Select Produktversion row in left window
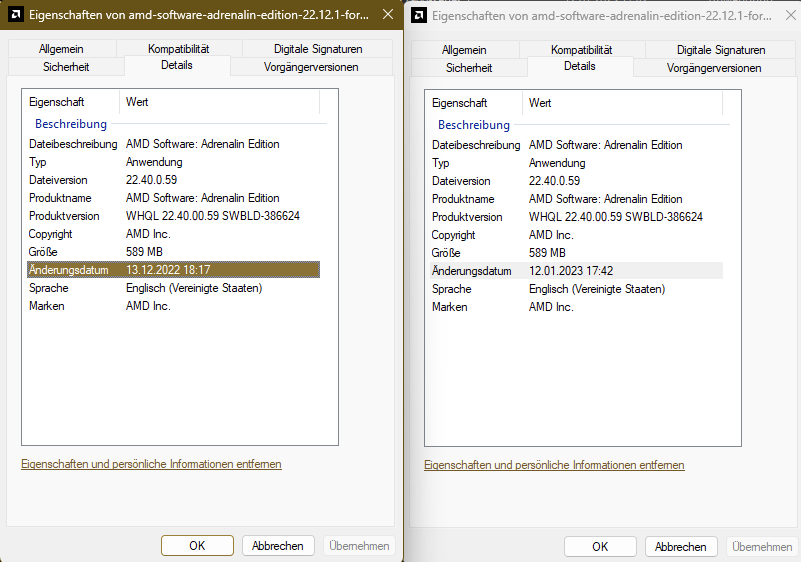 (x=173, y=216)
